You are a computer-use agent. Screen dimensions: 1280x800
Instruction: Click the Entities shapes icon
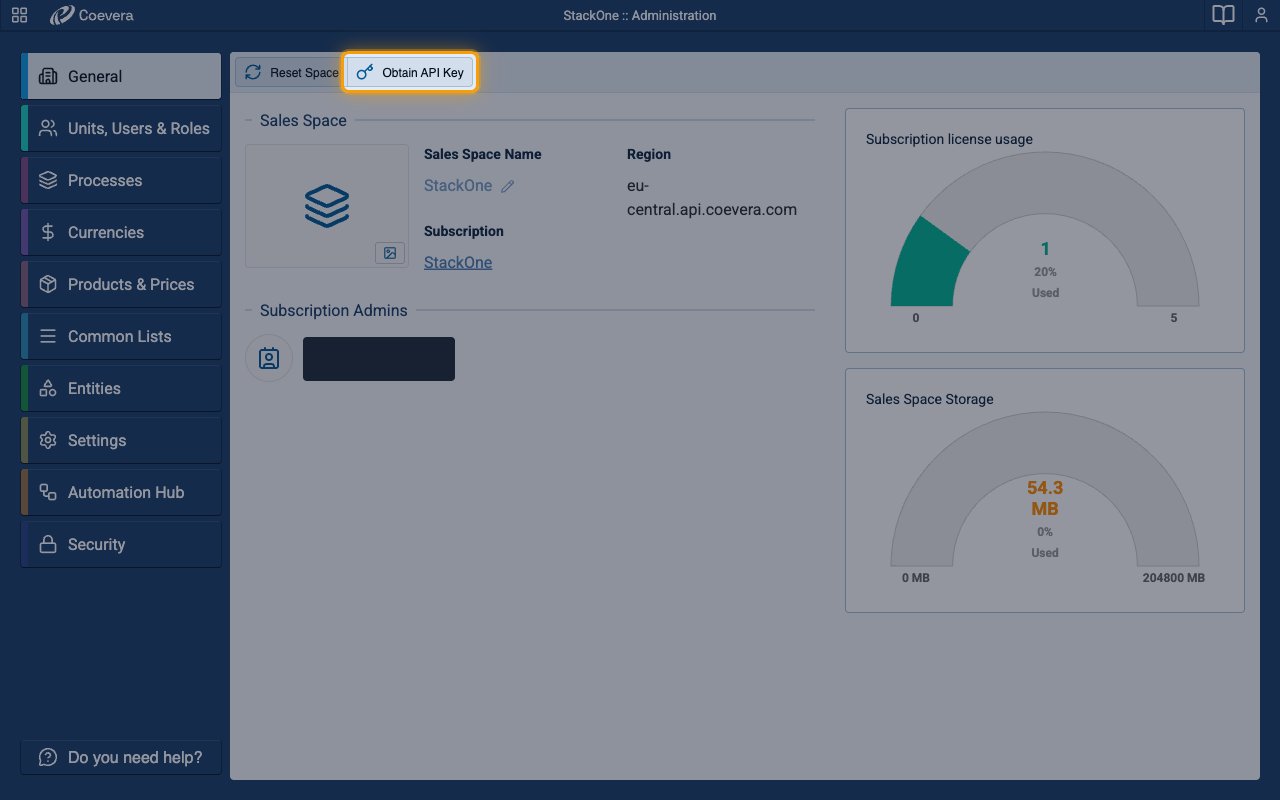[47, 388]
